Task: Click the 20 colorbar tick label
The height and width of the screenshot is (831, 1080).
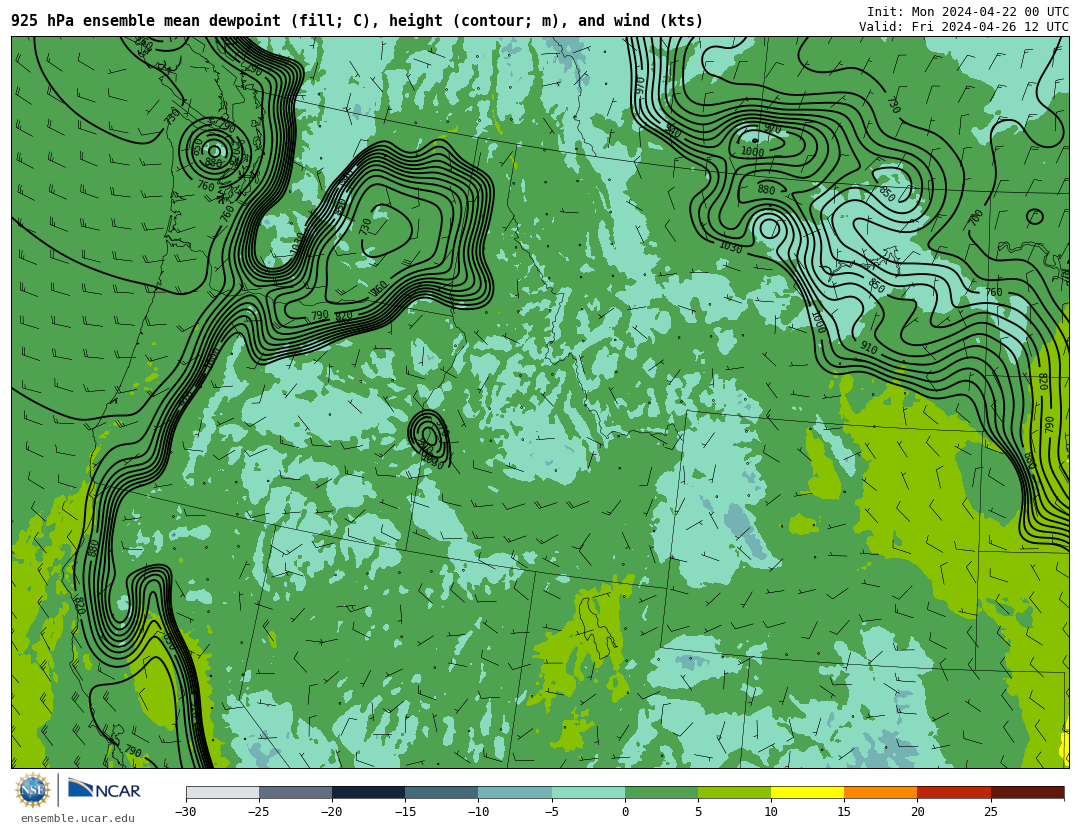Action: [x=917, y=812]
